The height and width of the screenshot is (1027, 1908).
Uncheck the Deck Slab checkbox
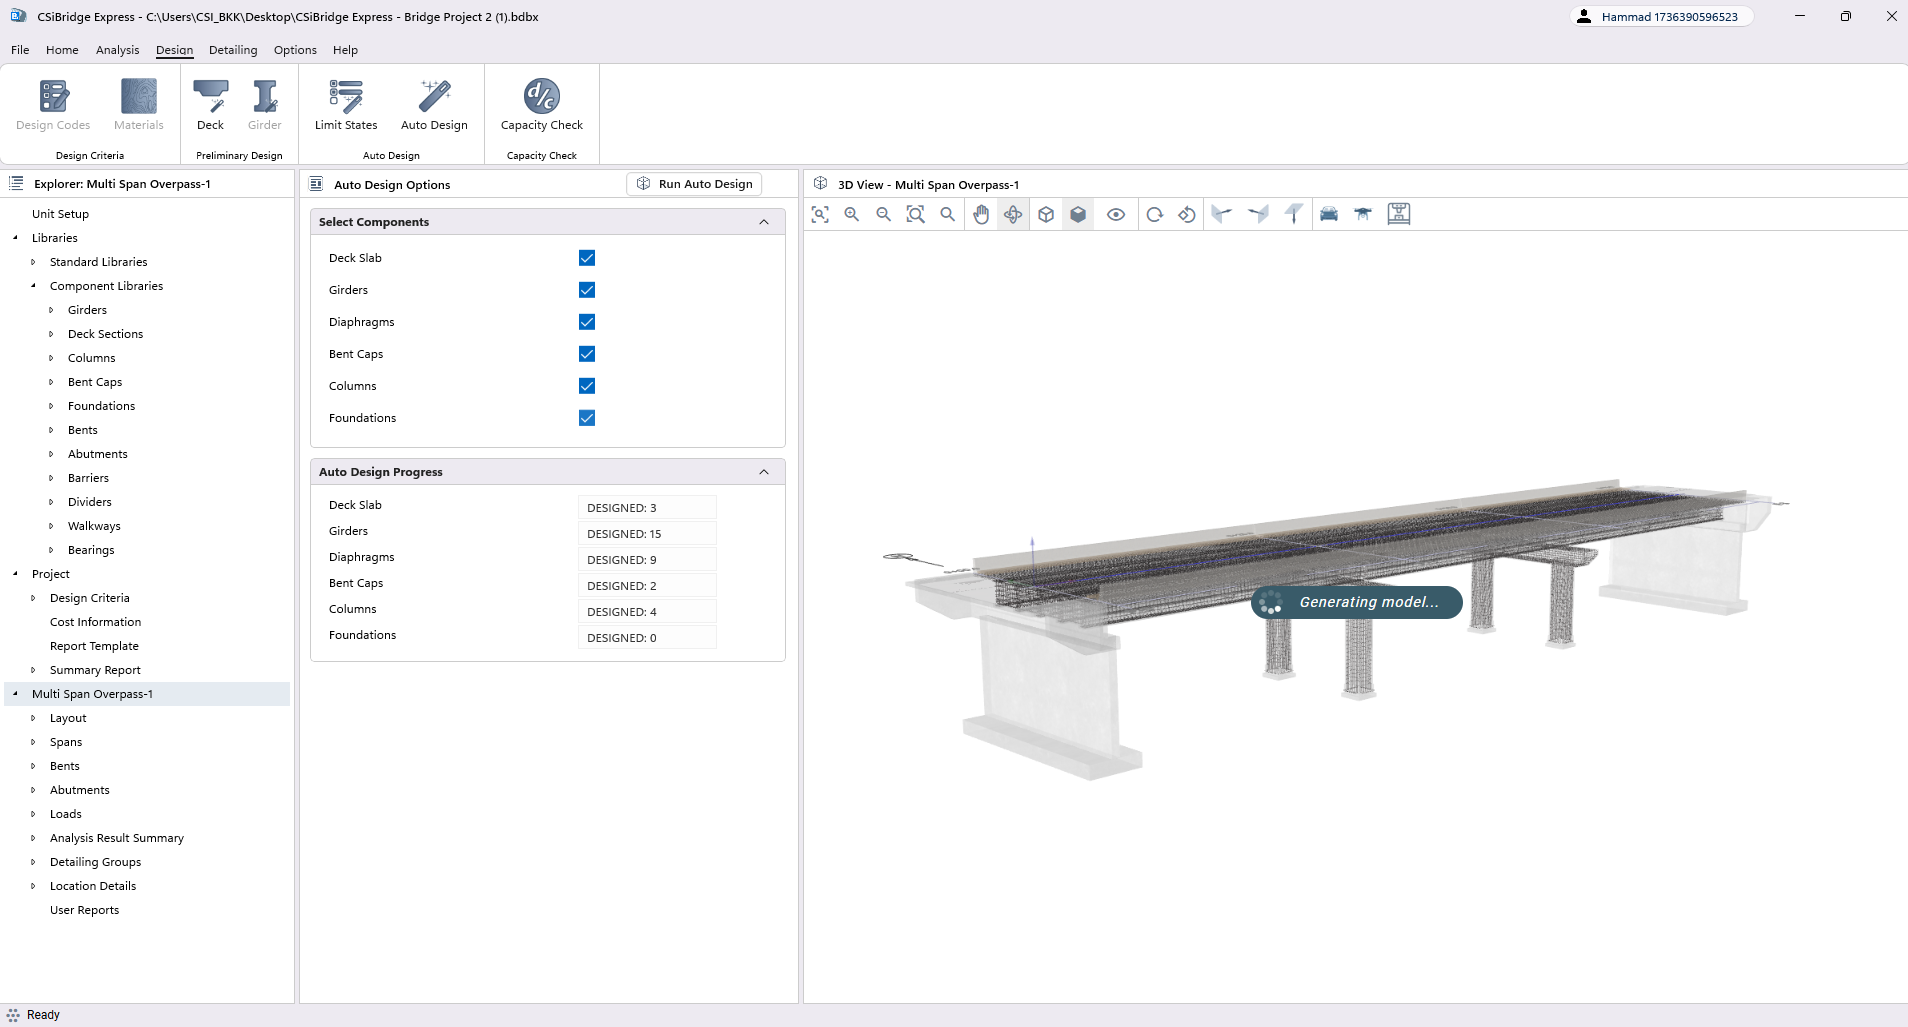[587, 258]
